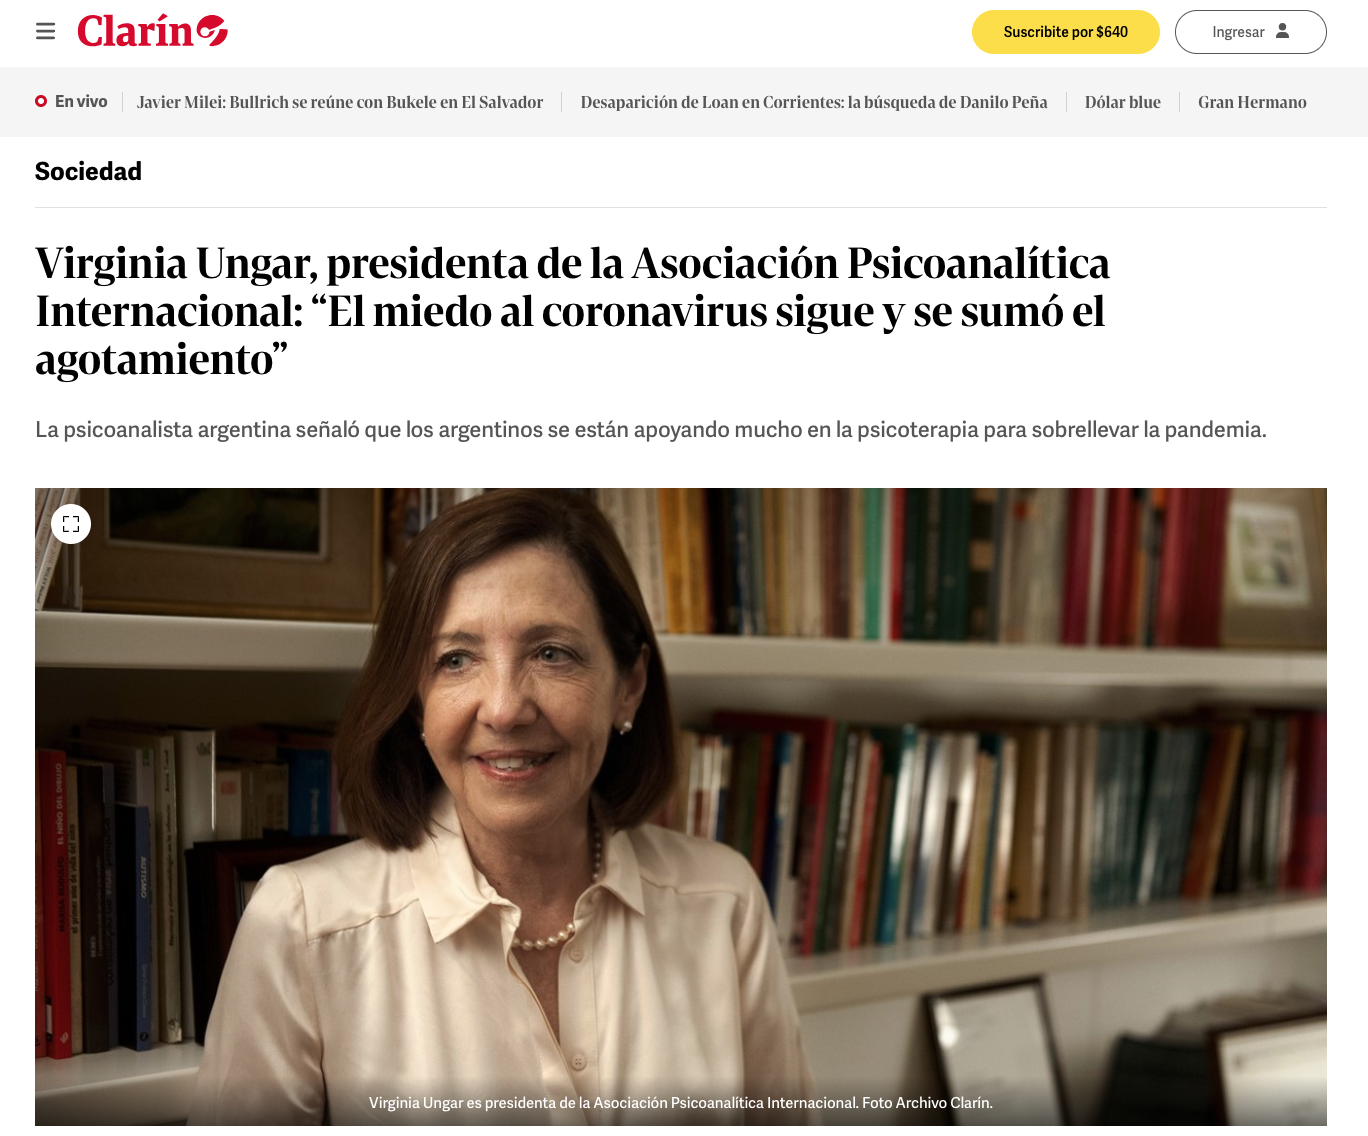Image resolution: width=1368 pixels, height=1136 pixels.
Task: Click the photo caption text
Action: point(681,1103)
